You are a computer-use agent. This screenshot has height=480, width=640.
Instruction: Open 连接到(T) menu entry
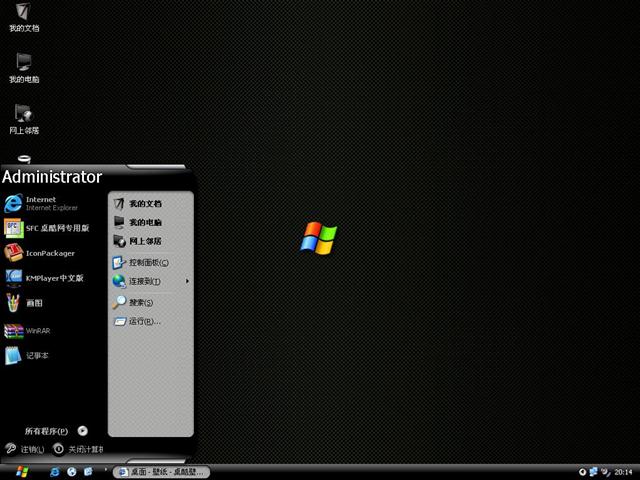coord(150,281)
